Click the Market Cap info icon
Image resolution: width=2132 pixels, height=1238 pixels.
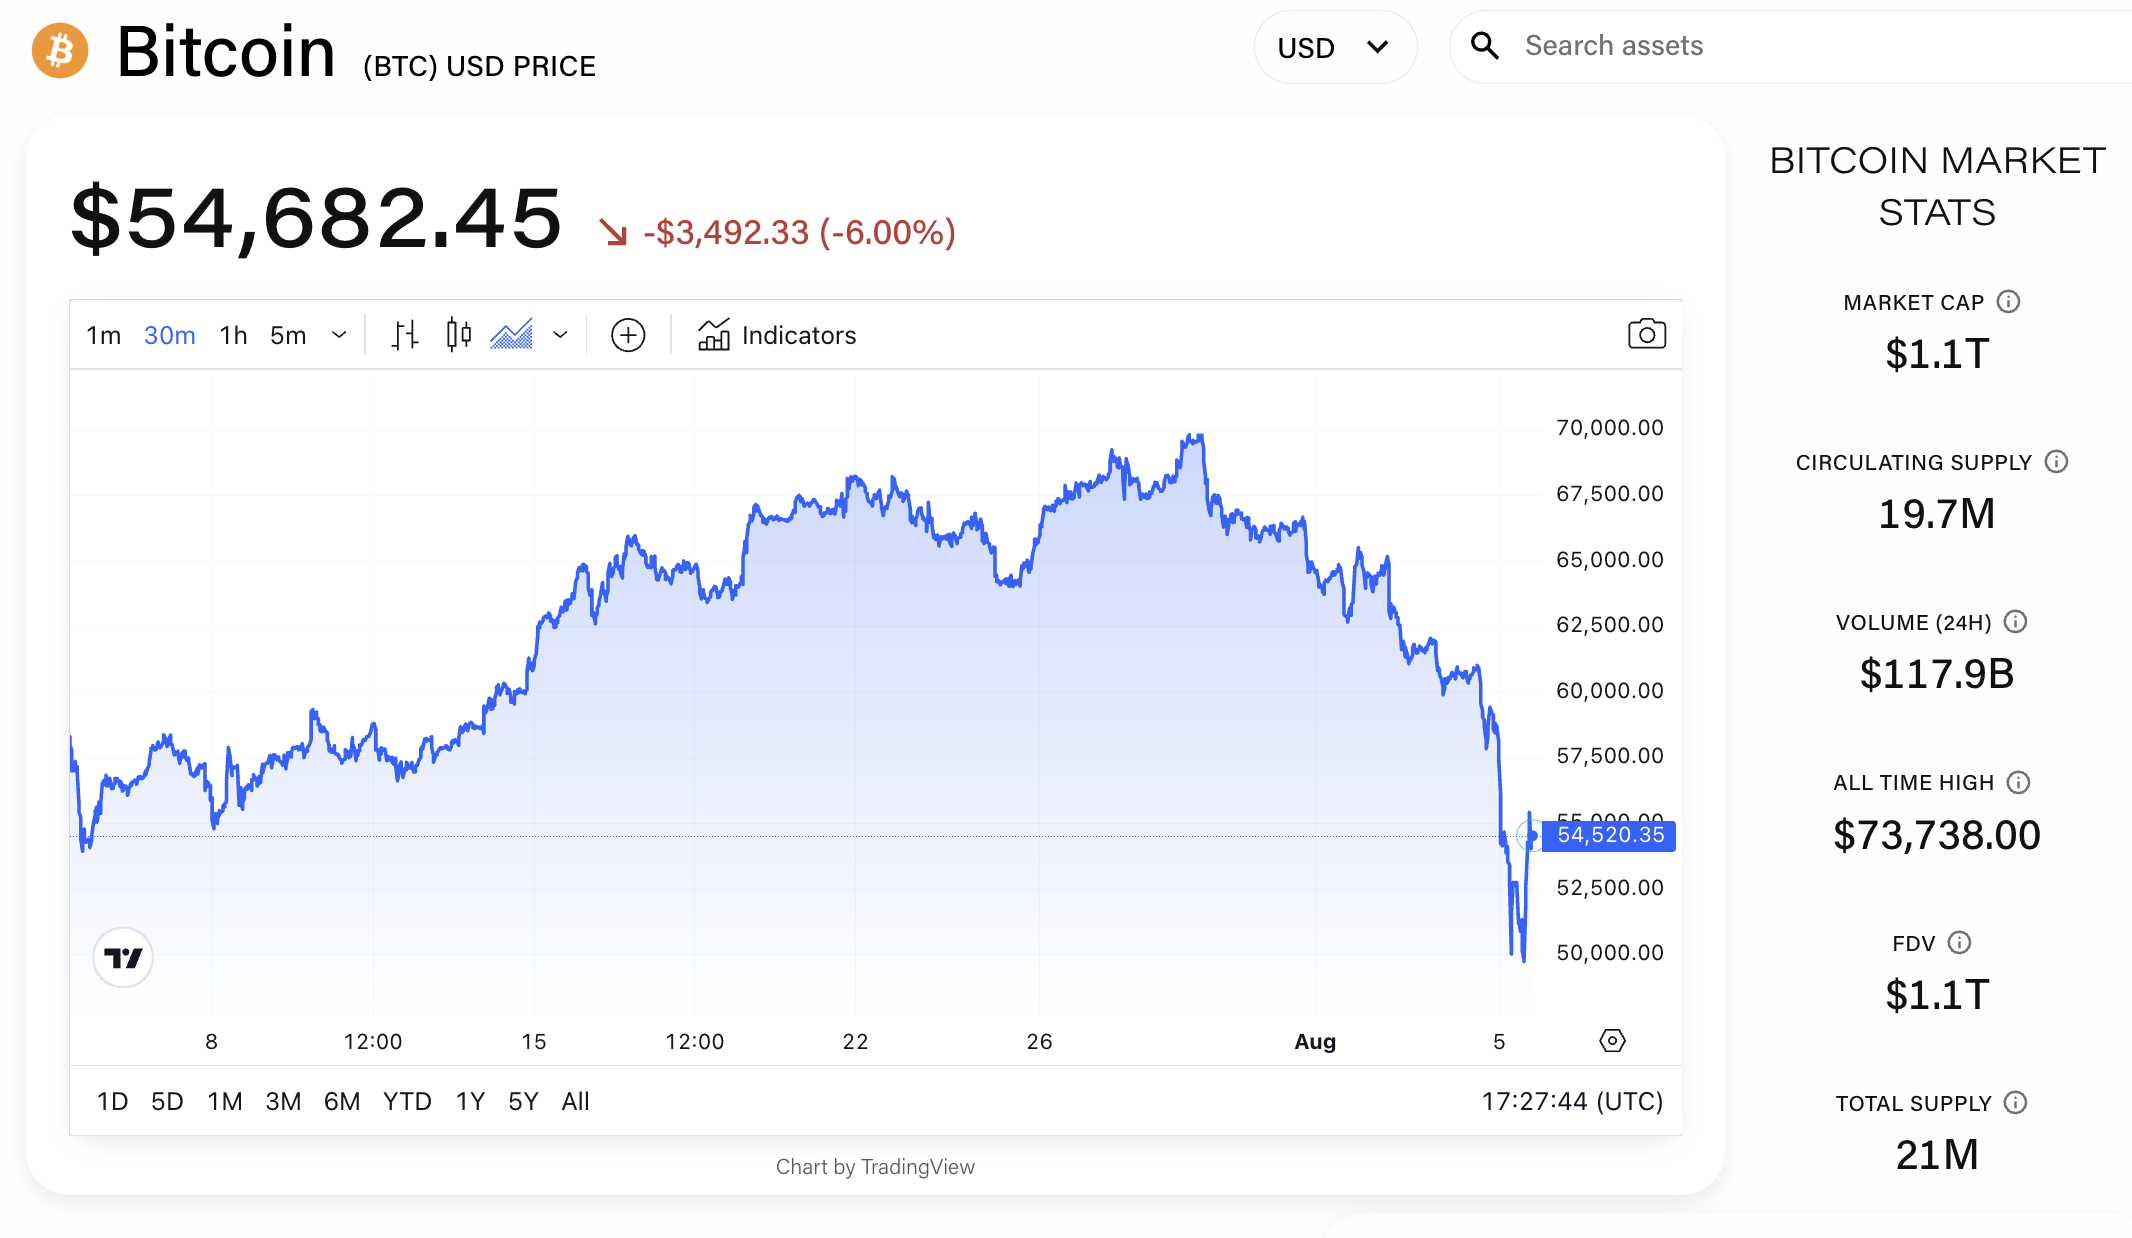click(x=2008, y=302)
